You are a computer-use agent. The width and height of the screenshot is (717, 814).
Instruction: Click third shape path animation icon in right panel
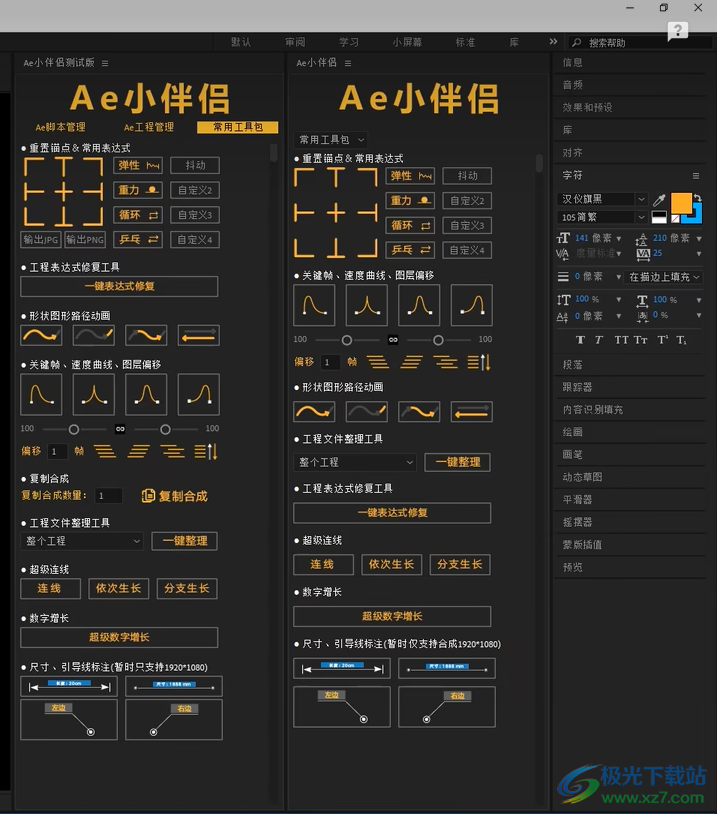pyautogui.click(x=419, y=412)
